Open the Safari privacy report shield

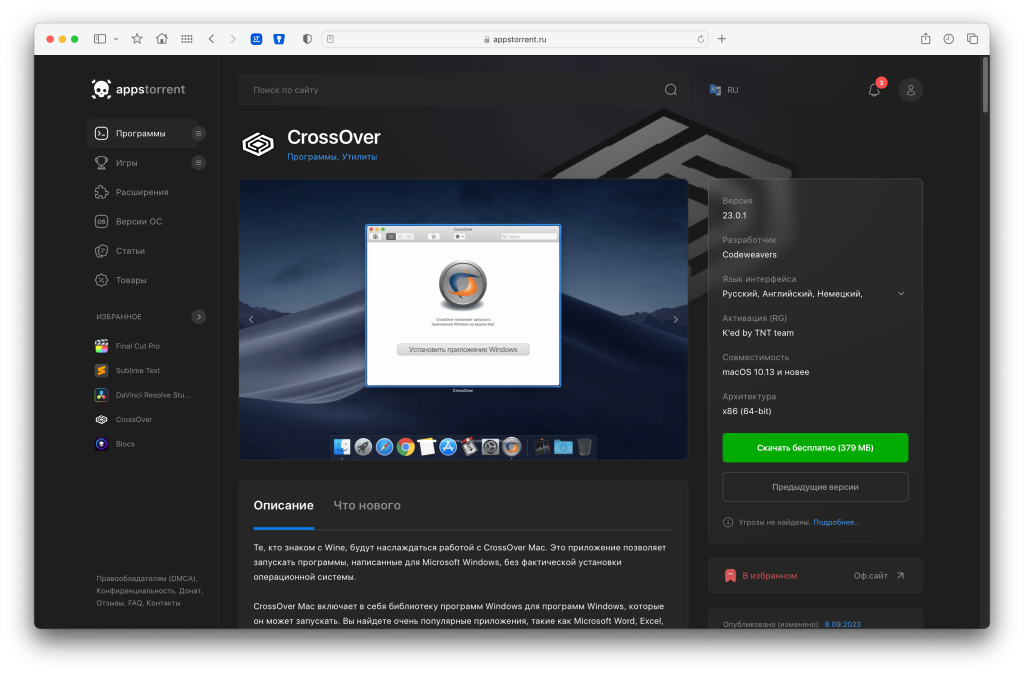point(307,39)
